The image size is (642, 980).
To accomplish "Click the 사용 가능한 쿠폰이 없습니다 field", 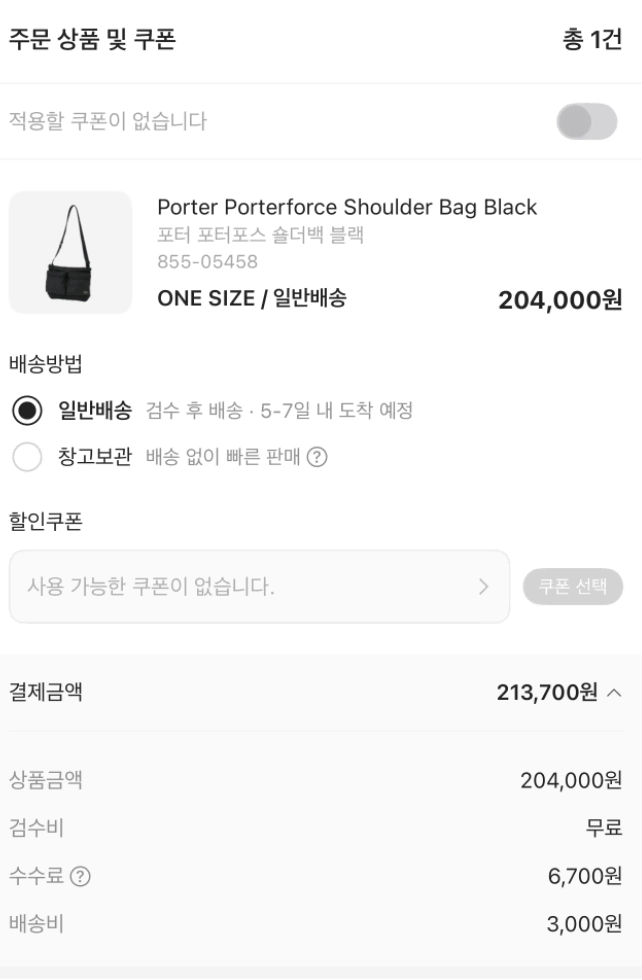I will coord(259,586).
